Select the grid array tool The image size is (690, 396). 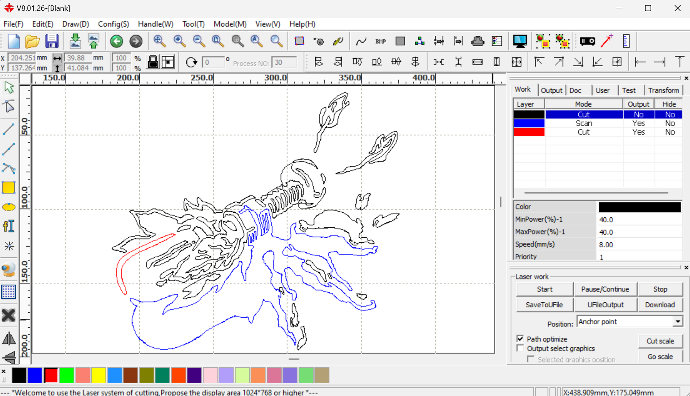click(x=9, y=292)
